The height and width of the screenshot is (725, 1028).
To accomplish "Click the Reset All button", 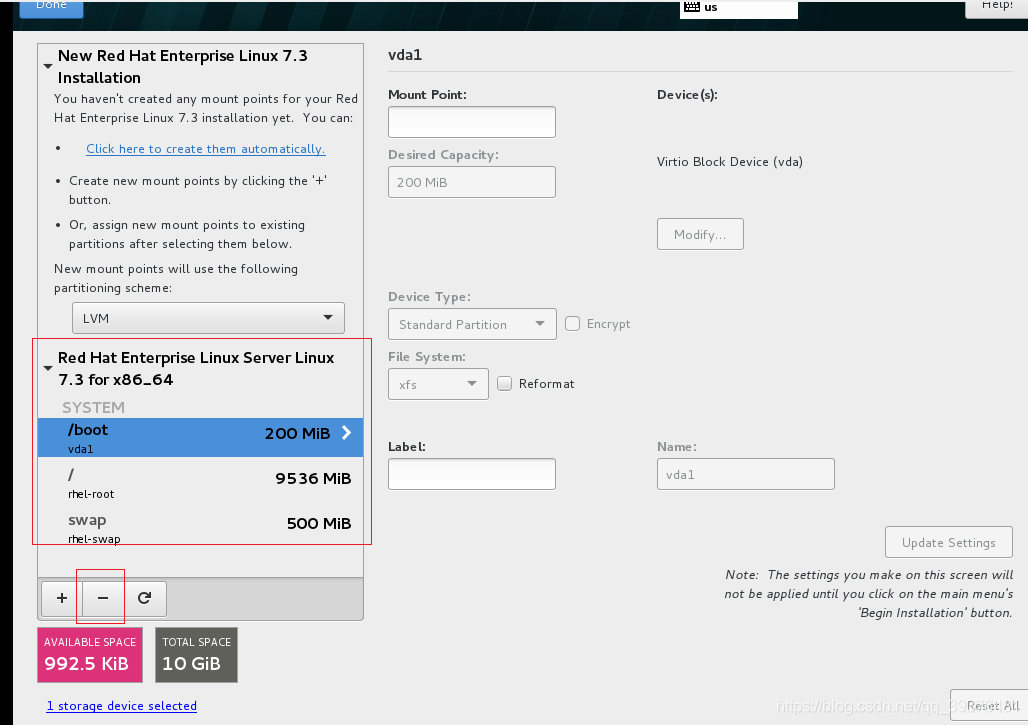I will [990, 706].
